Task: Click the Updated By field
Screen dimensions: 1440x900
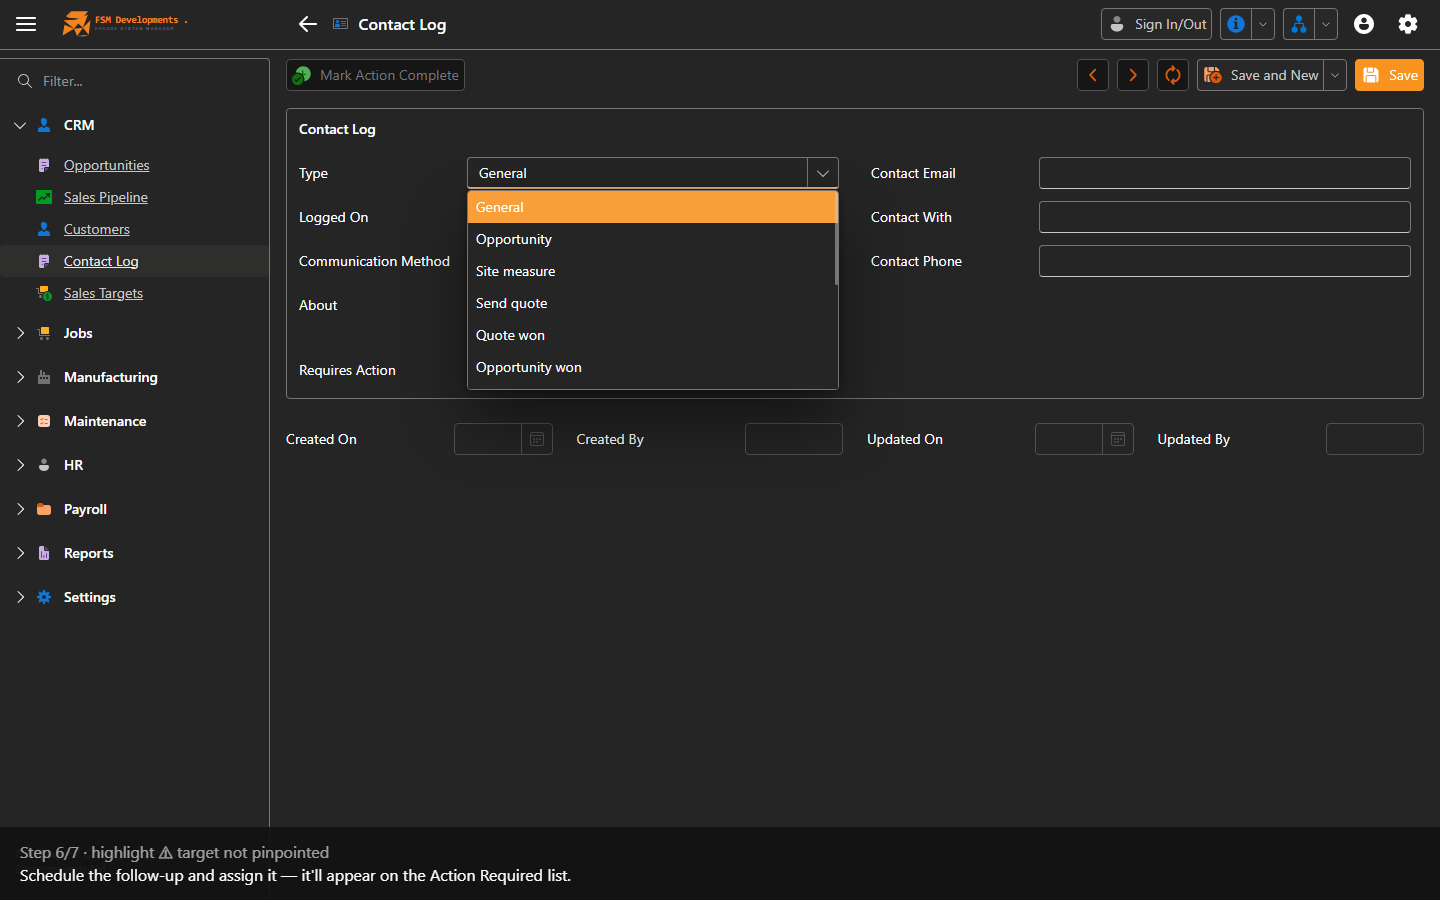Action: click(x=1375, y=439)
